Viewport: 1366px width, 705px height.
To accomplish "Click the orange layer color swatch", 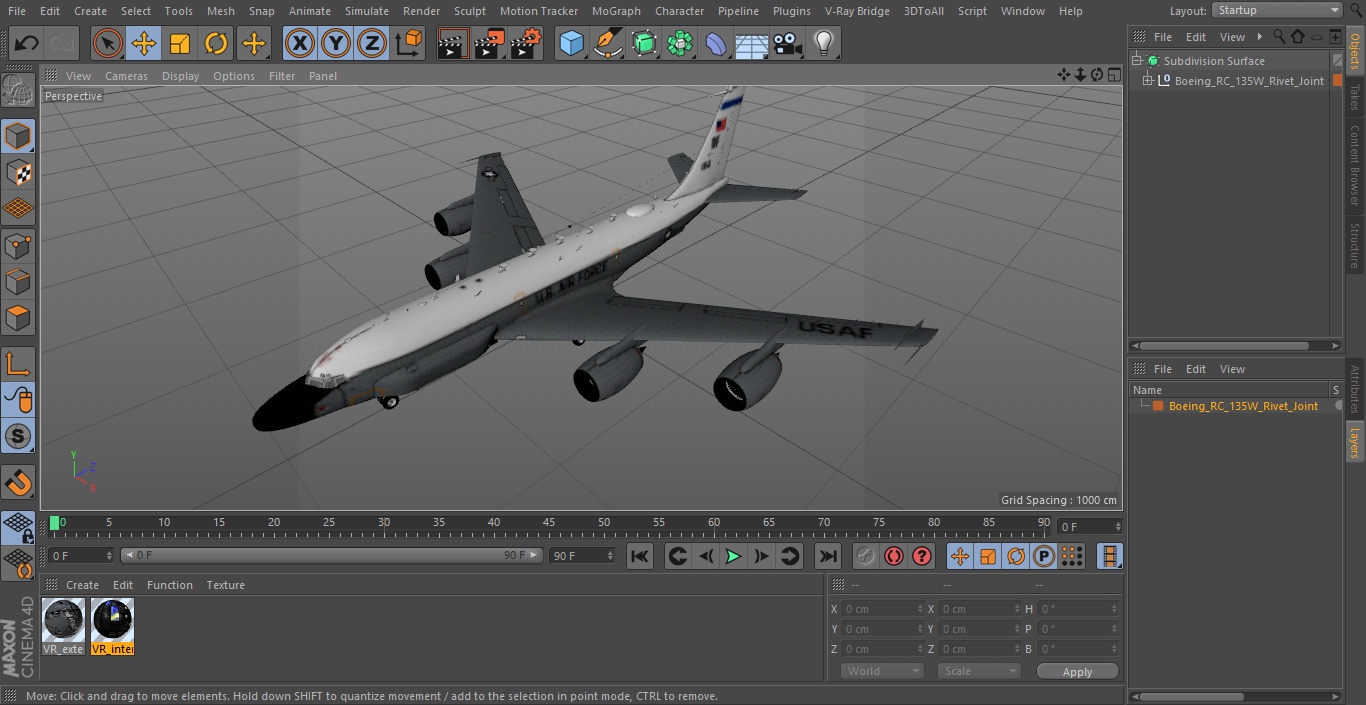I will pos(1158,406).
